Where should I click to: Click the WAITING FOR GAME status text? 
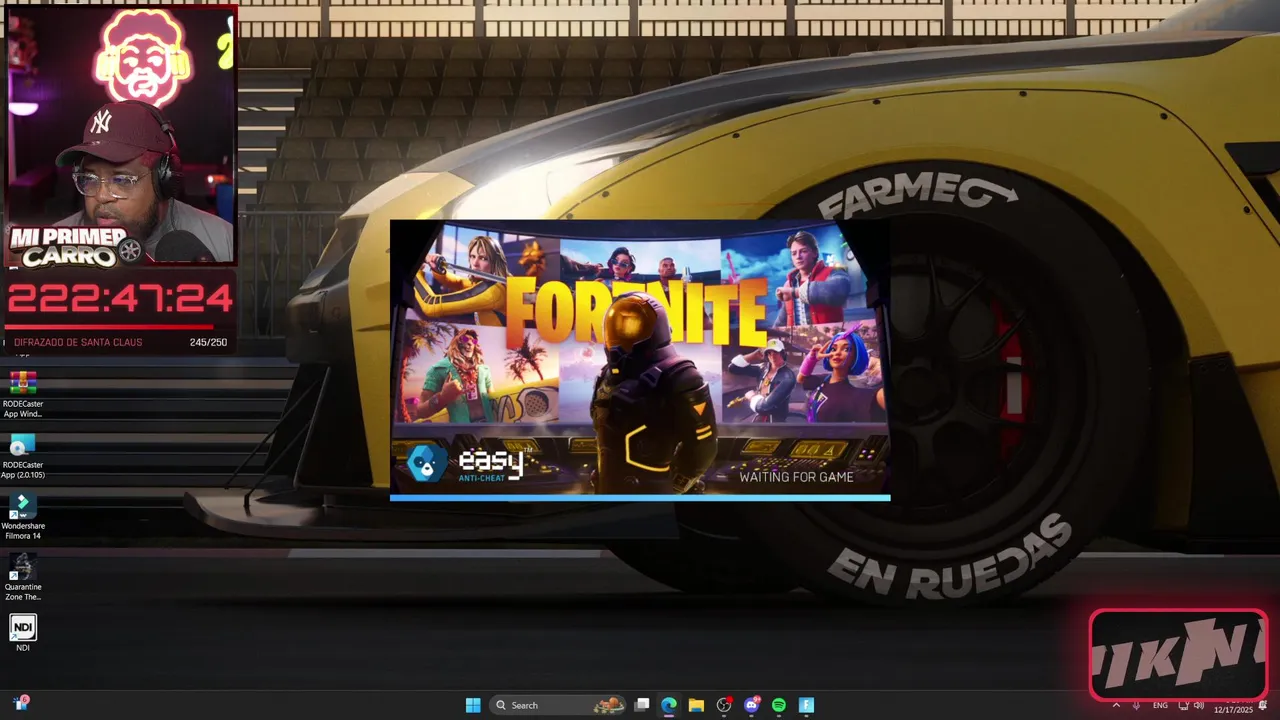(796, 477)
